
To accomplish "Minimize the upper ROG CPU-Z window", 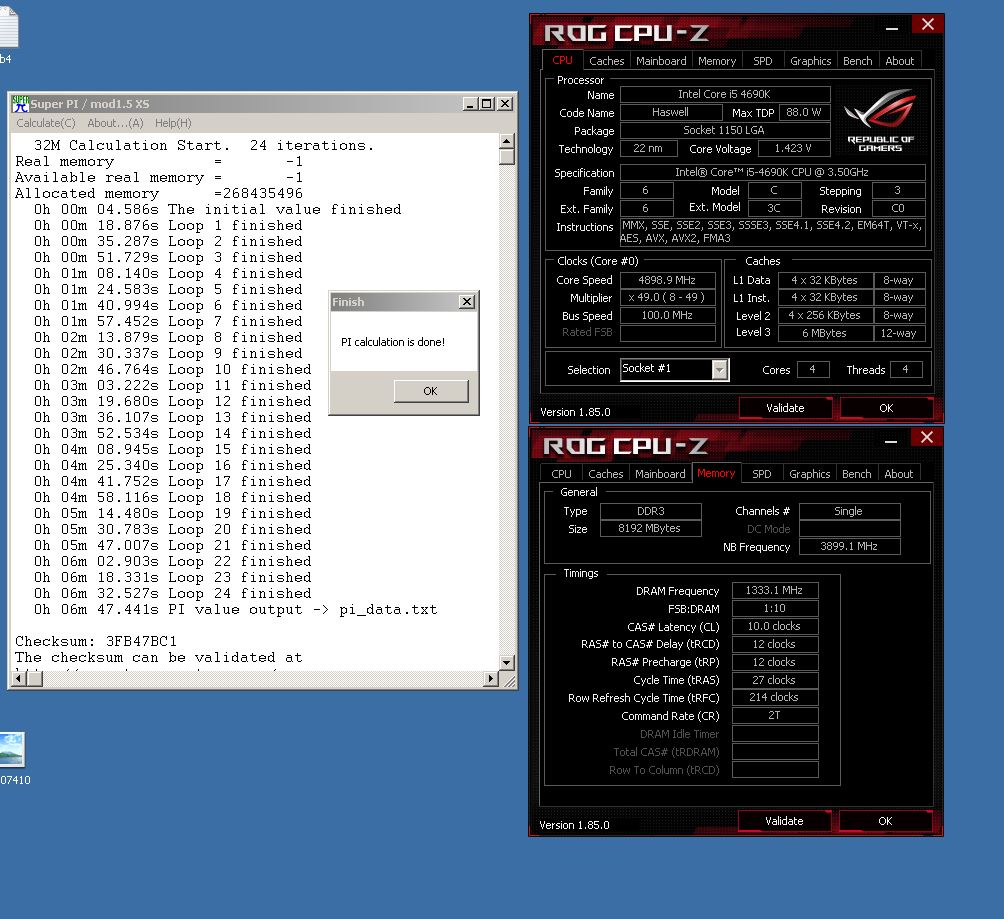I will [891, 28].
